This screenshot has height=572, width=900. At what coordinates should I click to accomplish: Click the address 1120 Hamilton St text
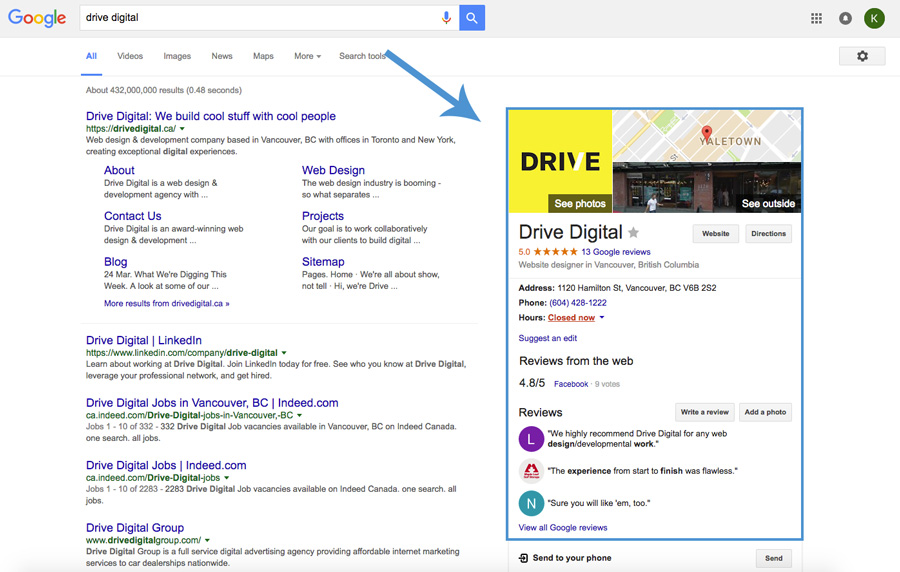637,288
